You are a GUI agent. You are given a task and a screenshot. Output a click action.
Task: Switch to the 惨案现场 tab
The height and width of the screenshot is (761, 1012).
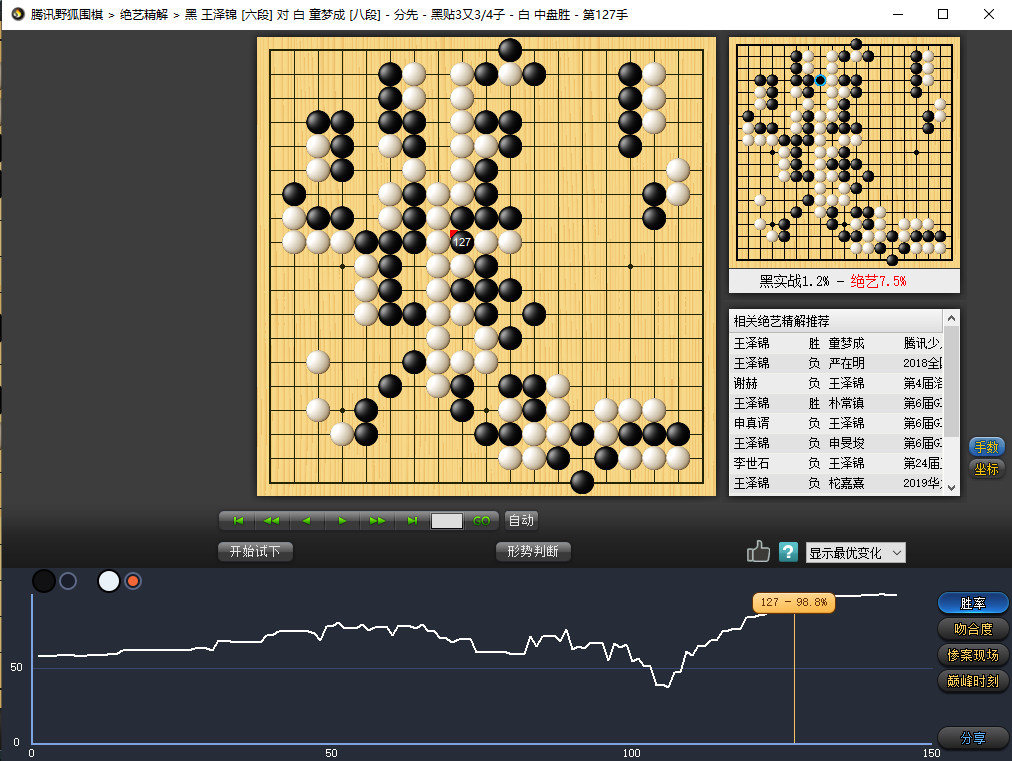click(x=973, y=655)
